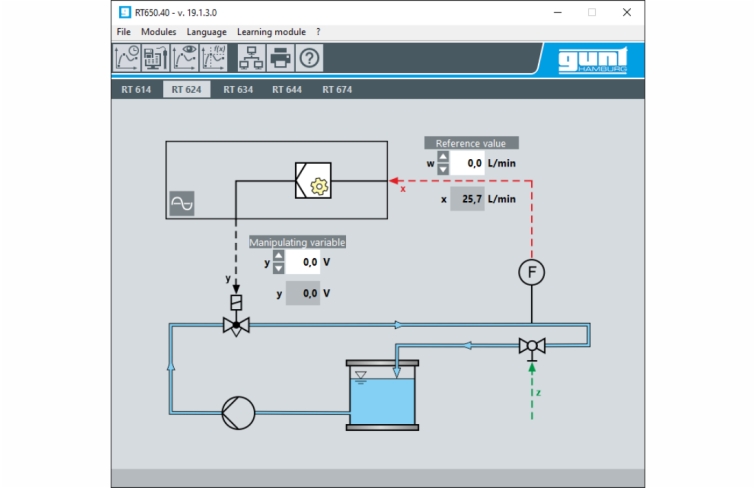
Task: Click the sine wave signal generator icon
Action: (182, 204)
